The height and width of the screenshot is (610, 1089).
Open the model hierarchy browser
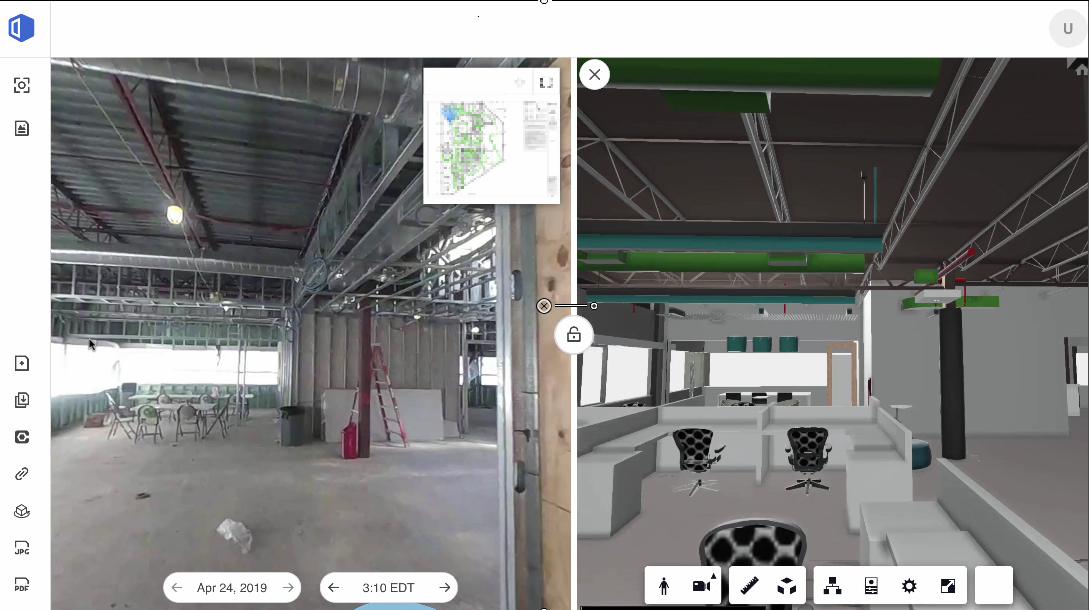coord(832,586)
